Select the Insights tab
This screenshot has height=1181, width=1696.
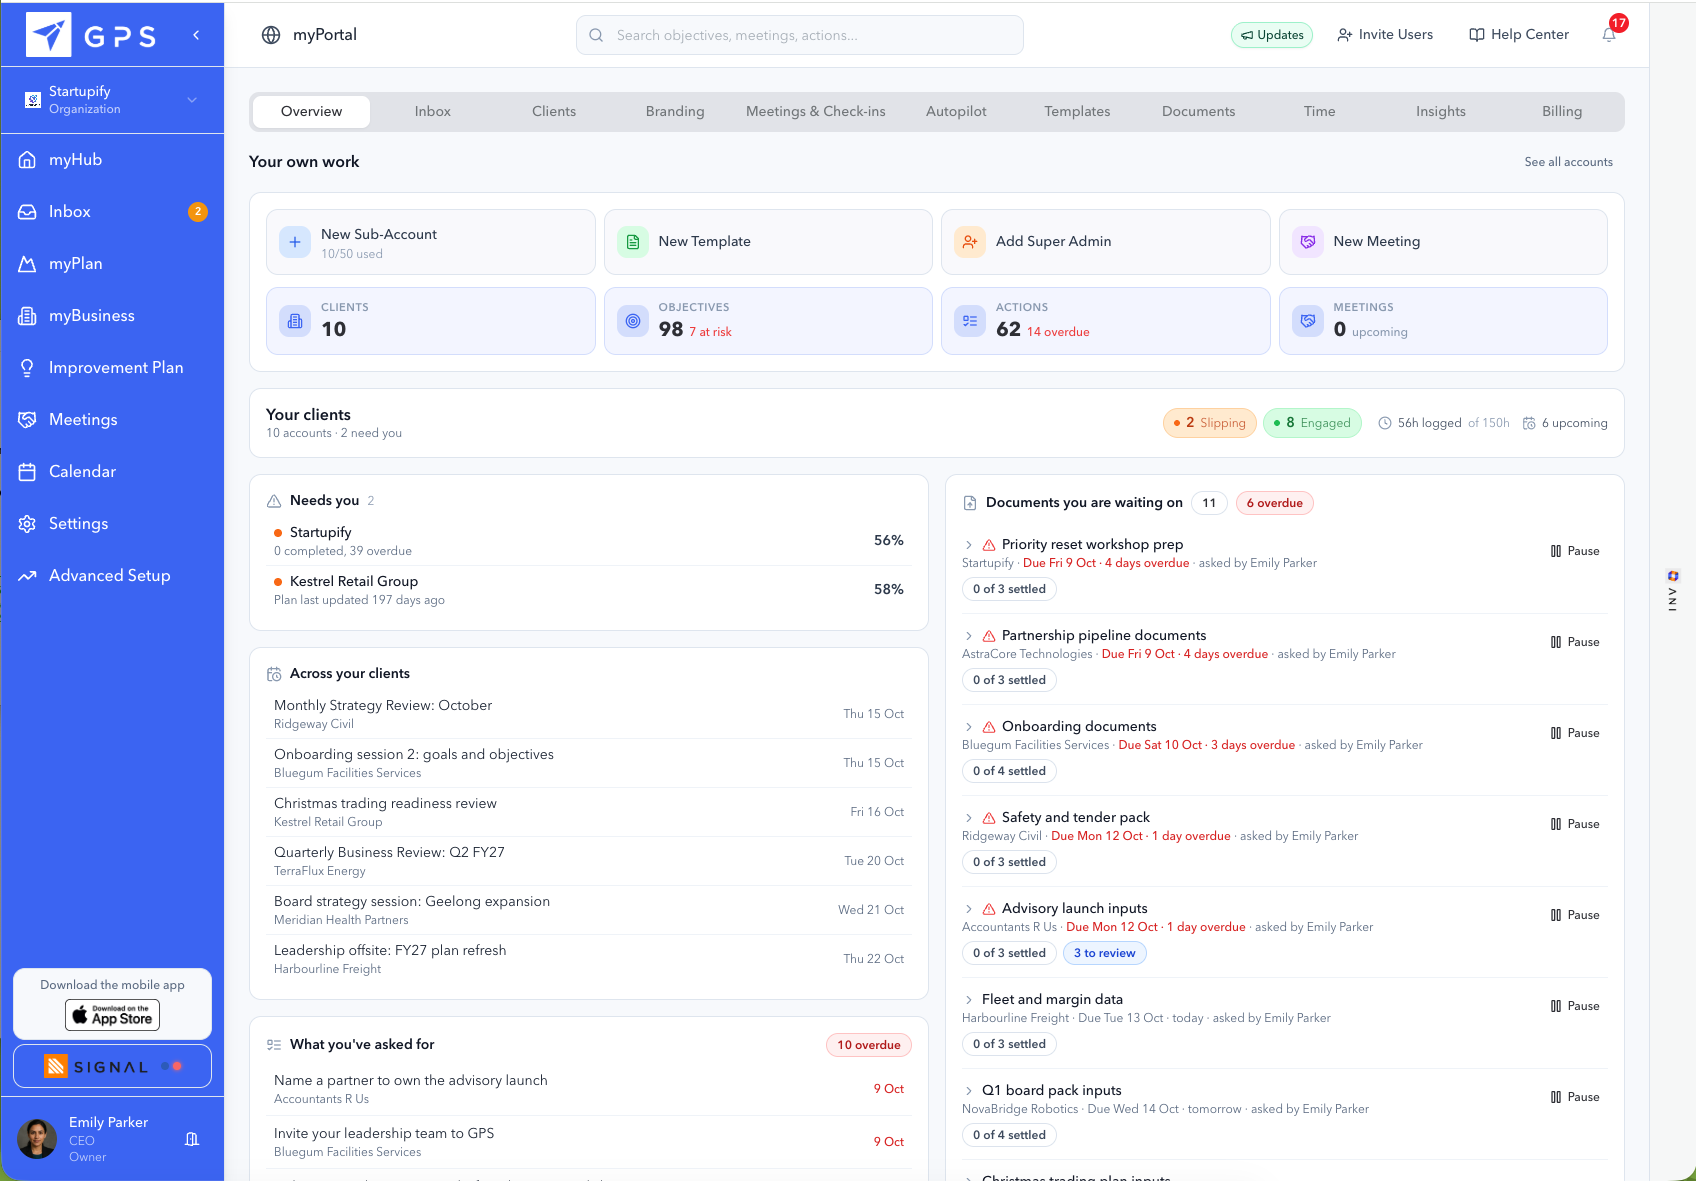(x=1441, y=112)
